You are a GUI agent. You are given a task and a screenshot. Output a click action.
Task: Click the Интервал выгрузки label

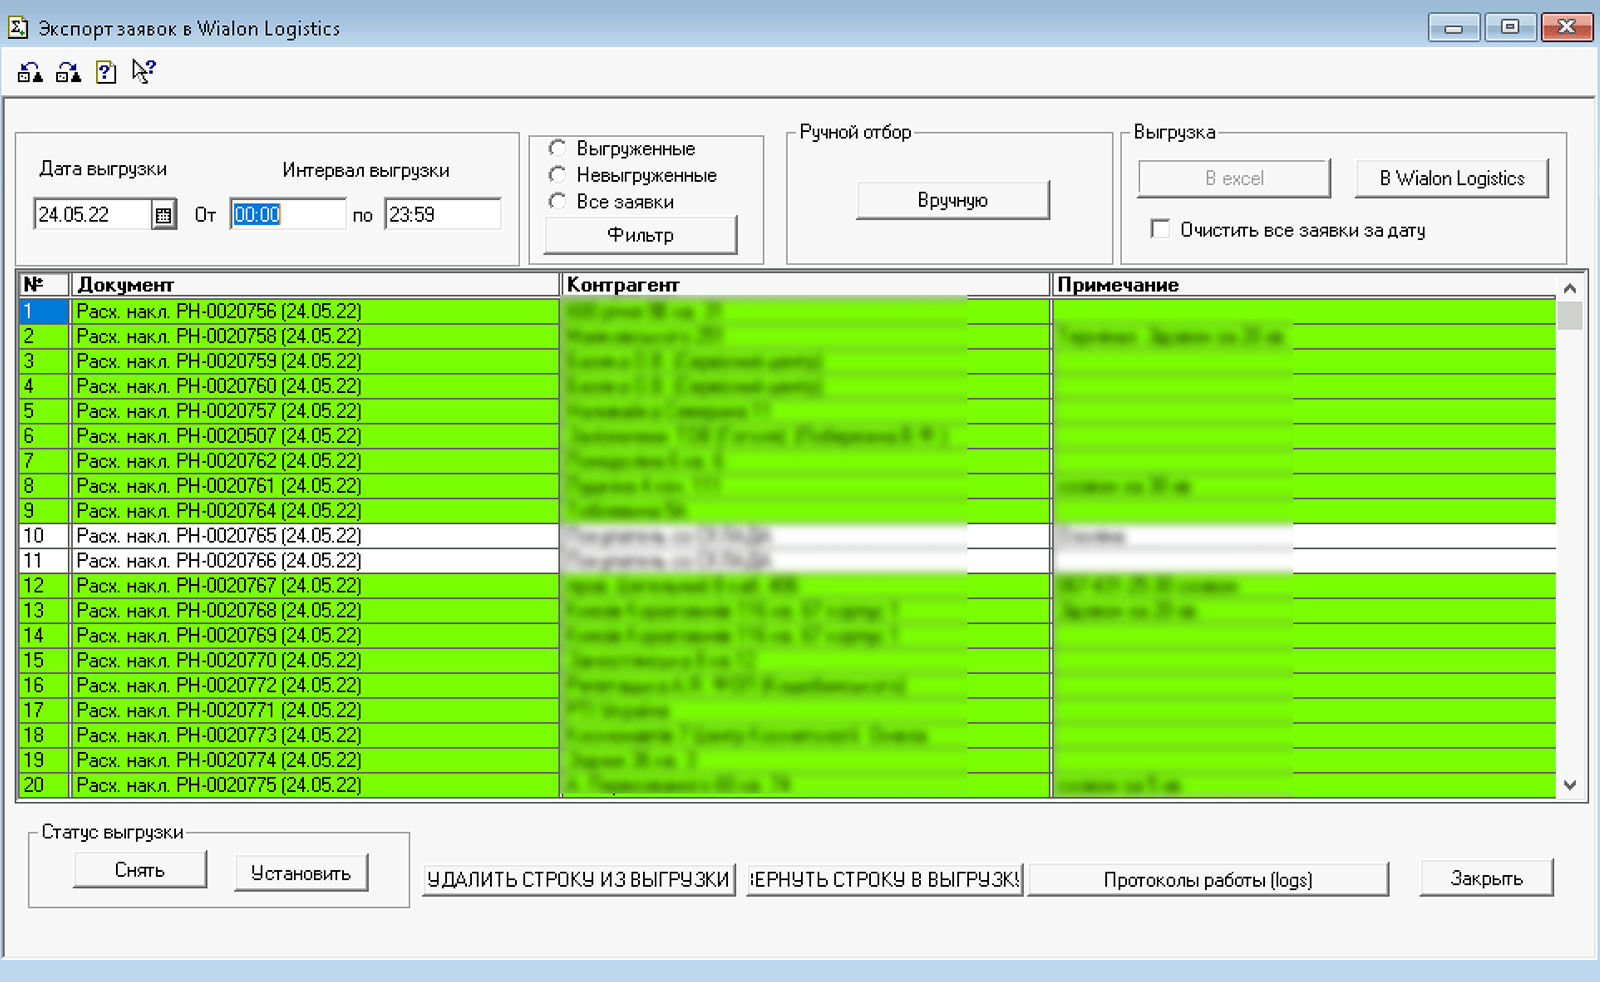tap(366, 170)
